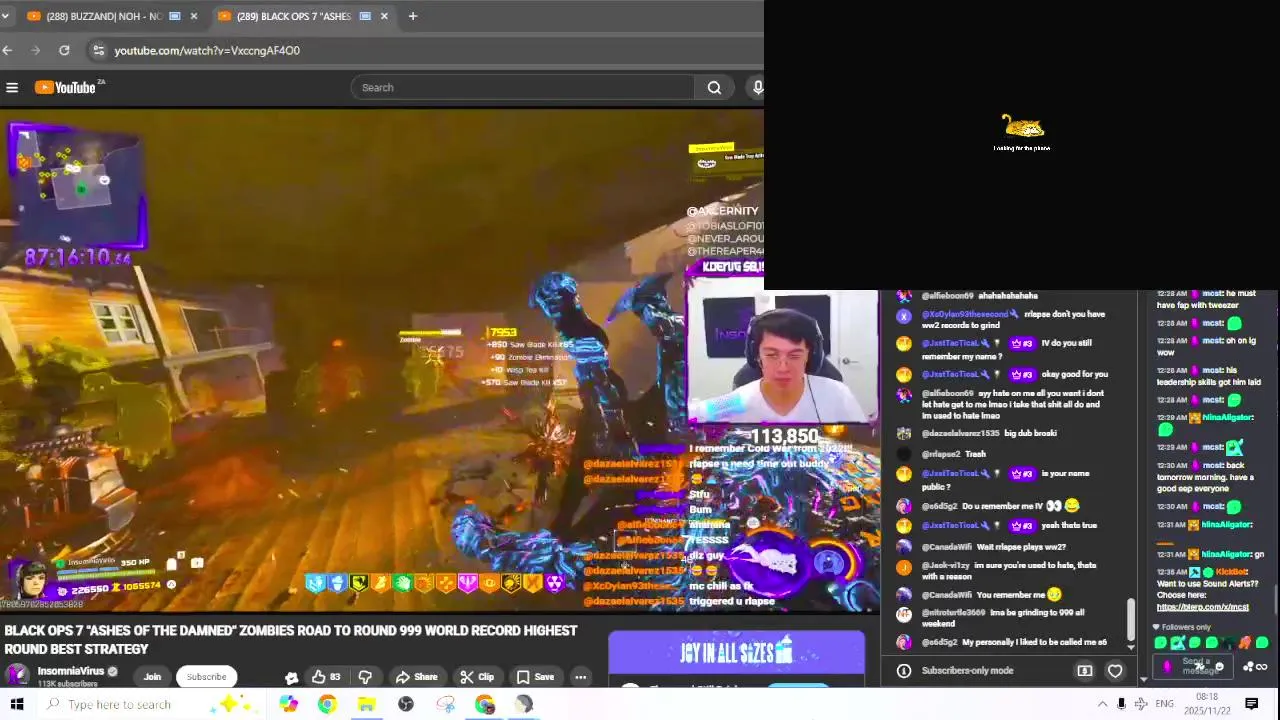Open Copilot from the taskbar
This screenshot has height=720, width=1280.
(x=288, y=704)
